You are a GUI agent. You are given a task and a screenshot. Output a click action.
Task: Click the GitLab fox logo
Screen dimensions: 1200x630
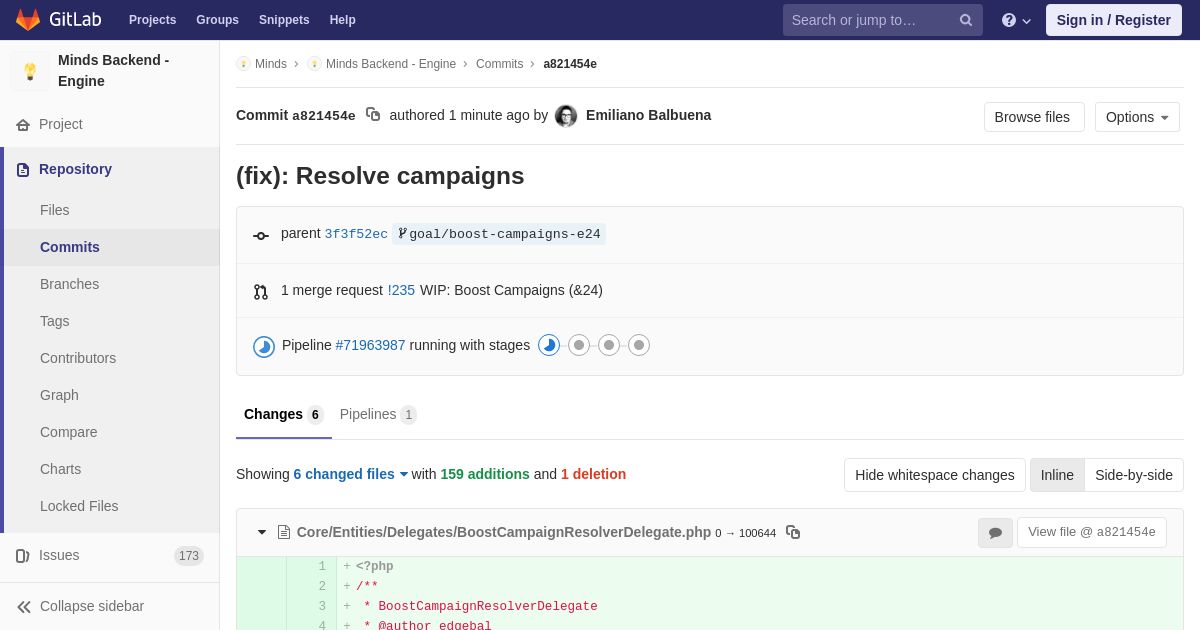coord(28,20)
